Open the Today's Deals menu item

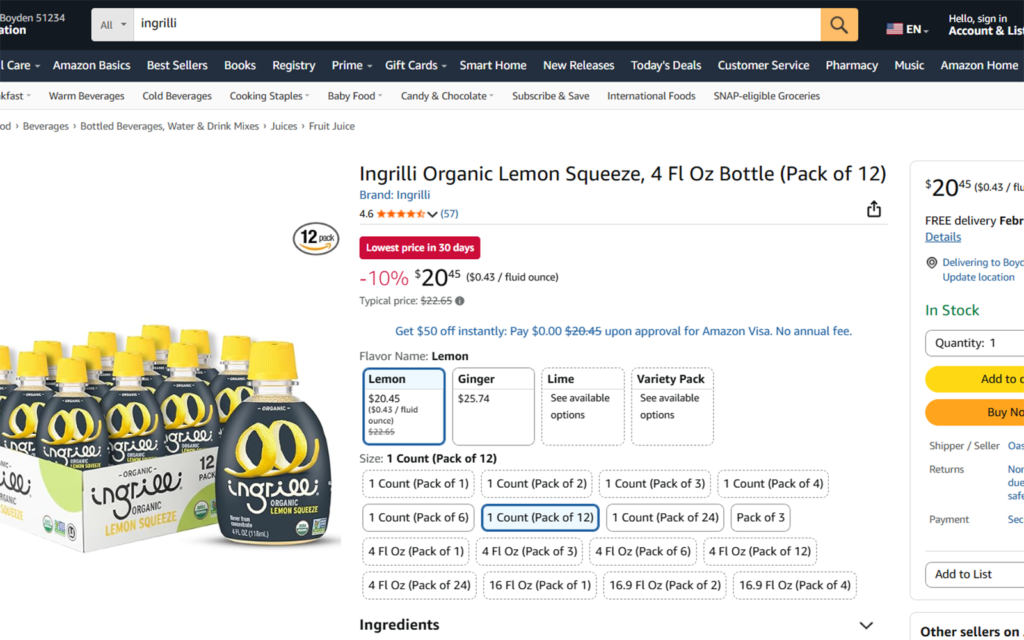666,65
